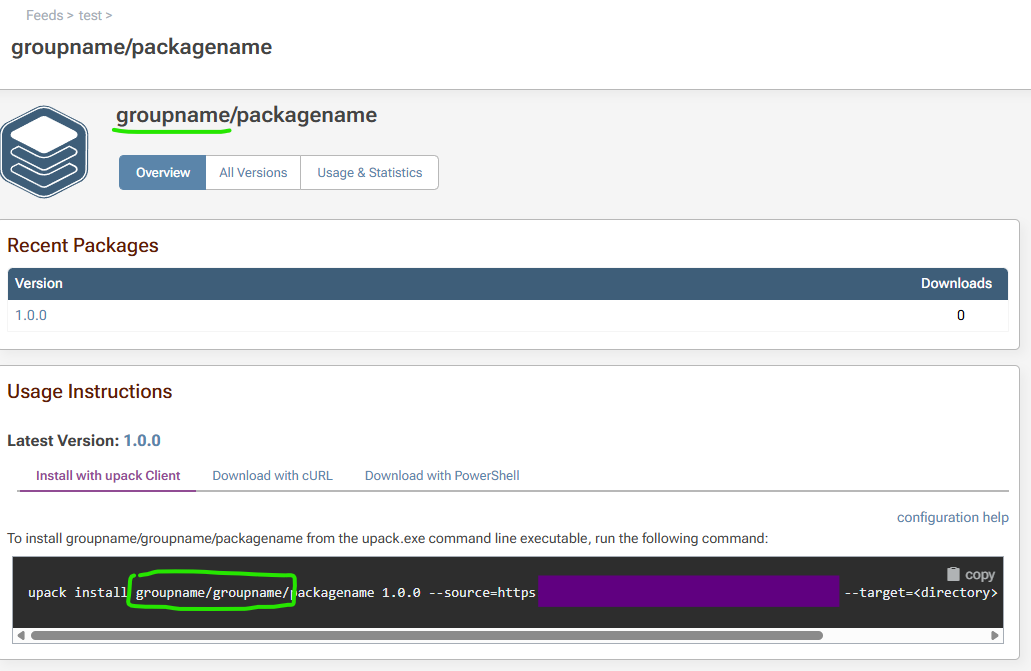
Task: Select the Overview tab
Action: (163, 172)
